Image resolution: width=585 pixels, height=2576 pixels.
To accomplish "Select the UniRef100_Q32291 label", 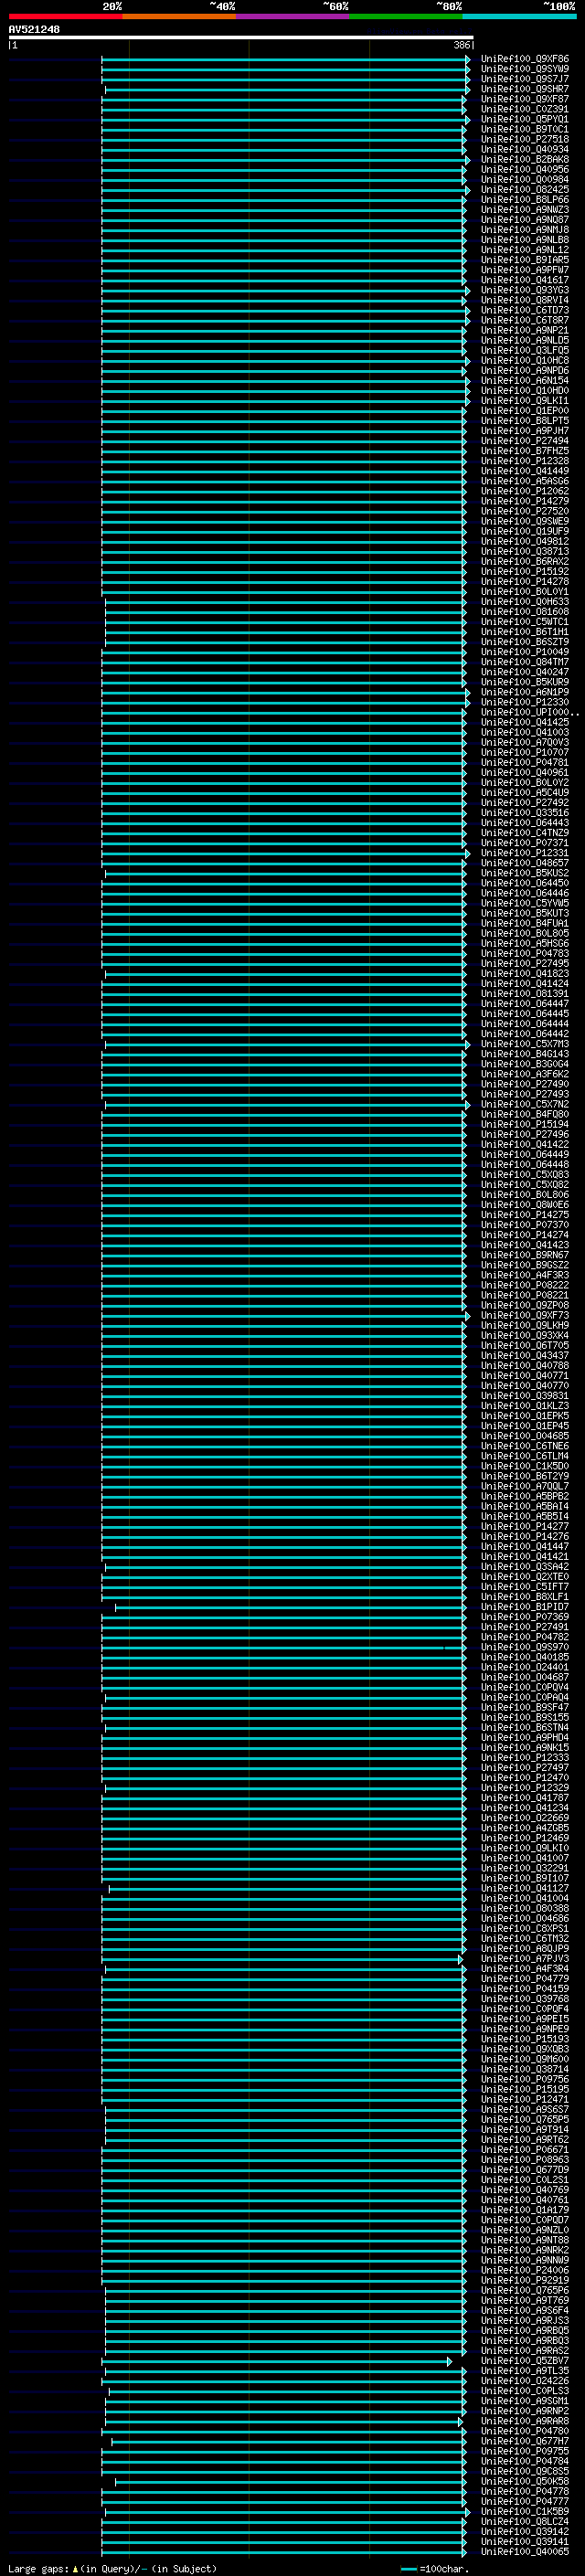I will pos(524,1868).
